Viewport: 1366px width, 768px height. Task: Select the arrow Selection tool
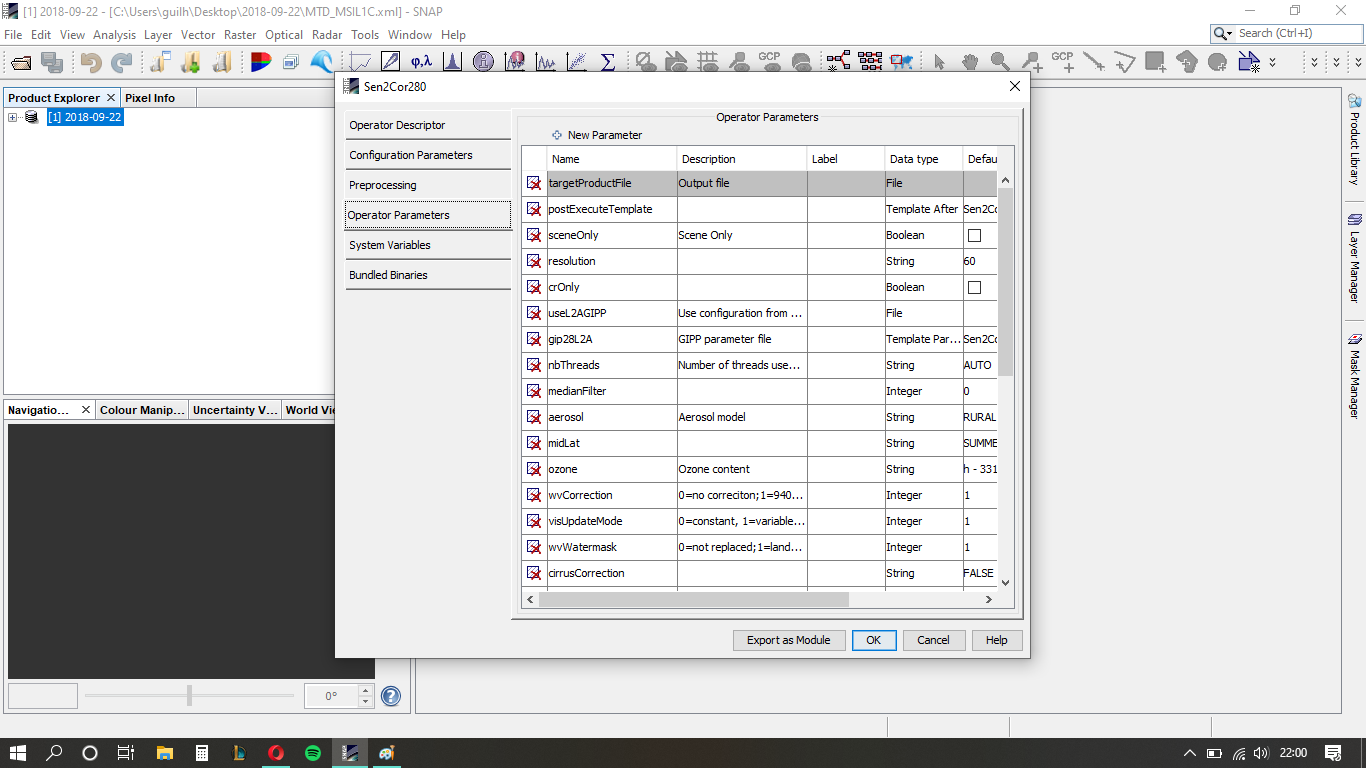tap(939, 62)
